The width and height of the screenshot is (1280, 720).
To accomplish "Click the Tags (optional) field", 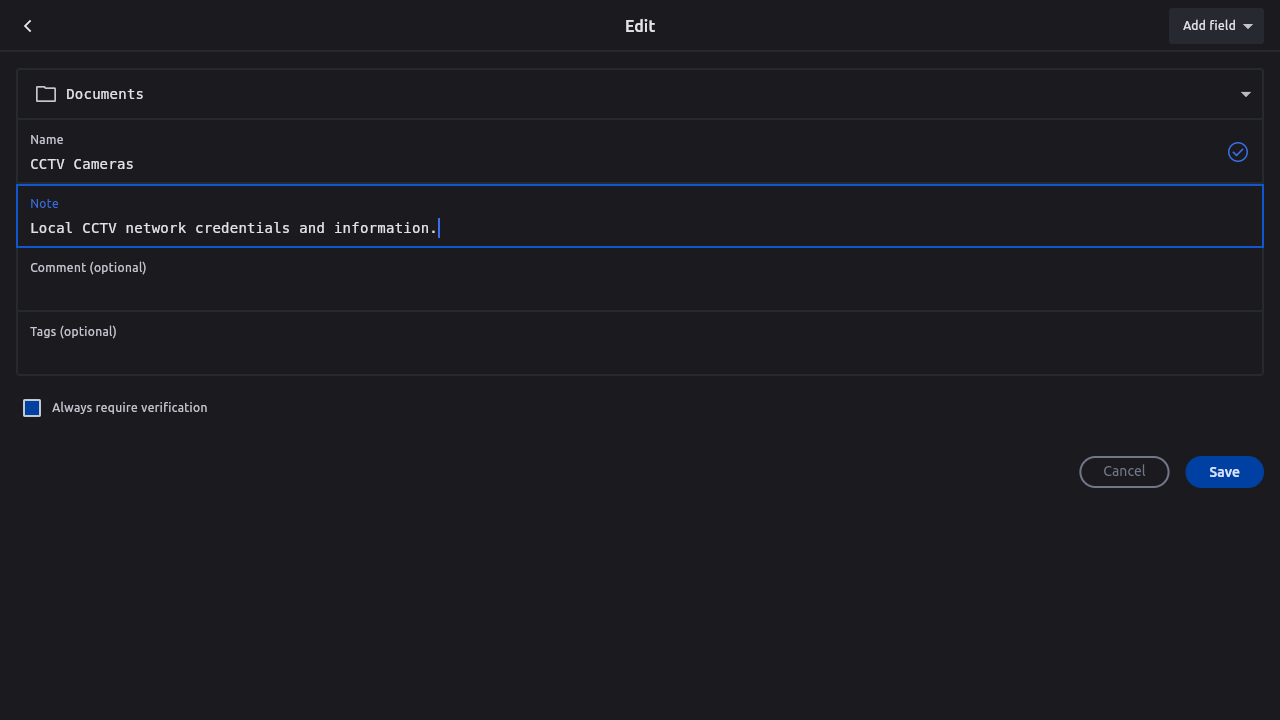I will tap(640, 354).
